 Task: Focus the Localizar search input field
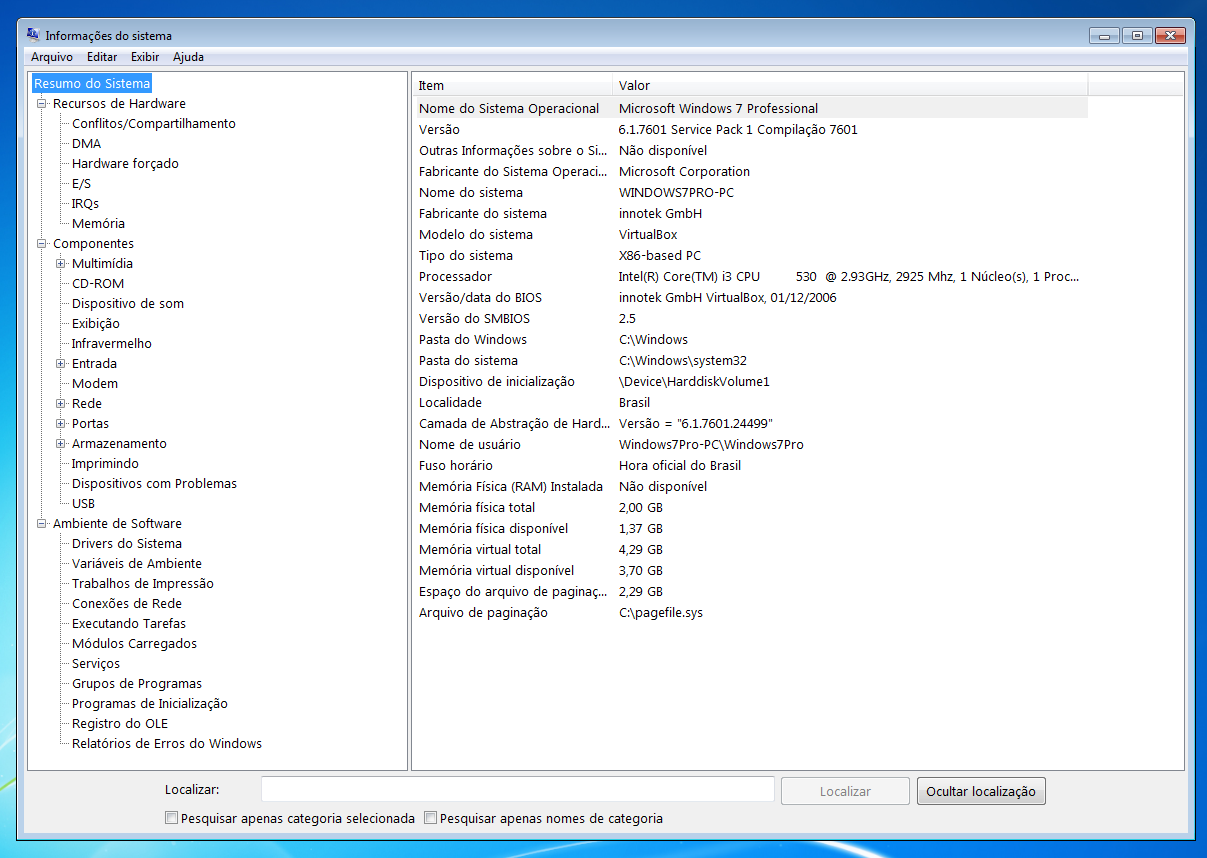(518, 789)
